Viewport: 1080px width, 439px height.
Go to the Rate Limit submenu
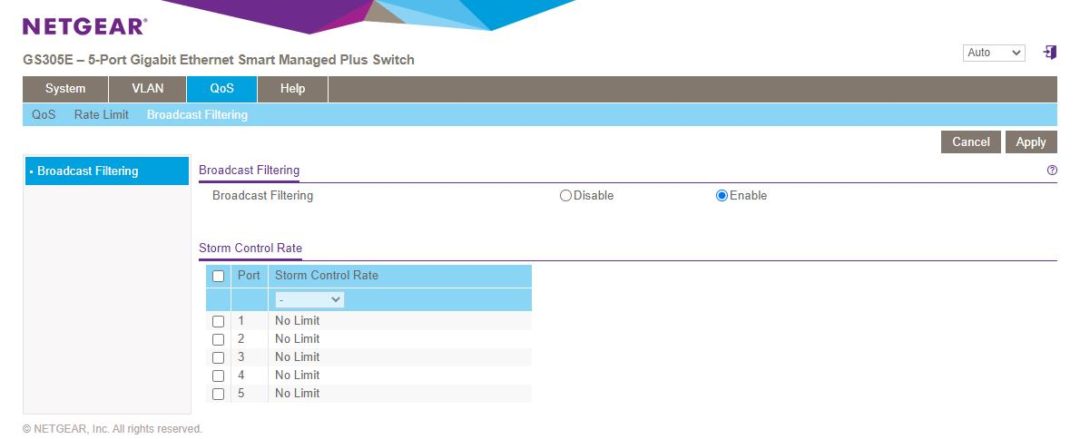pos(101,115)
